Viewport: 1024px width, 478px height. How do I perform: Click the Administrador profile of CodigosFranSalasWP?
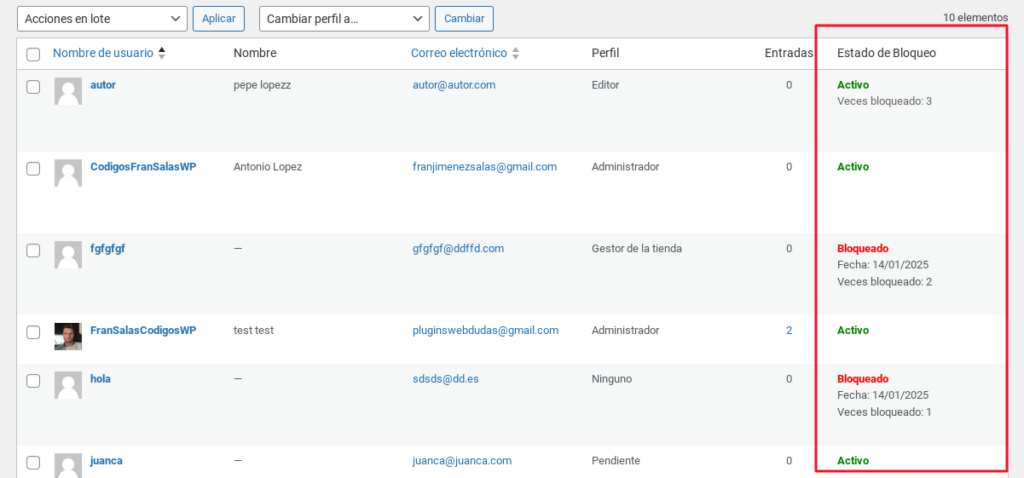click(626, 167)
